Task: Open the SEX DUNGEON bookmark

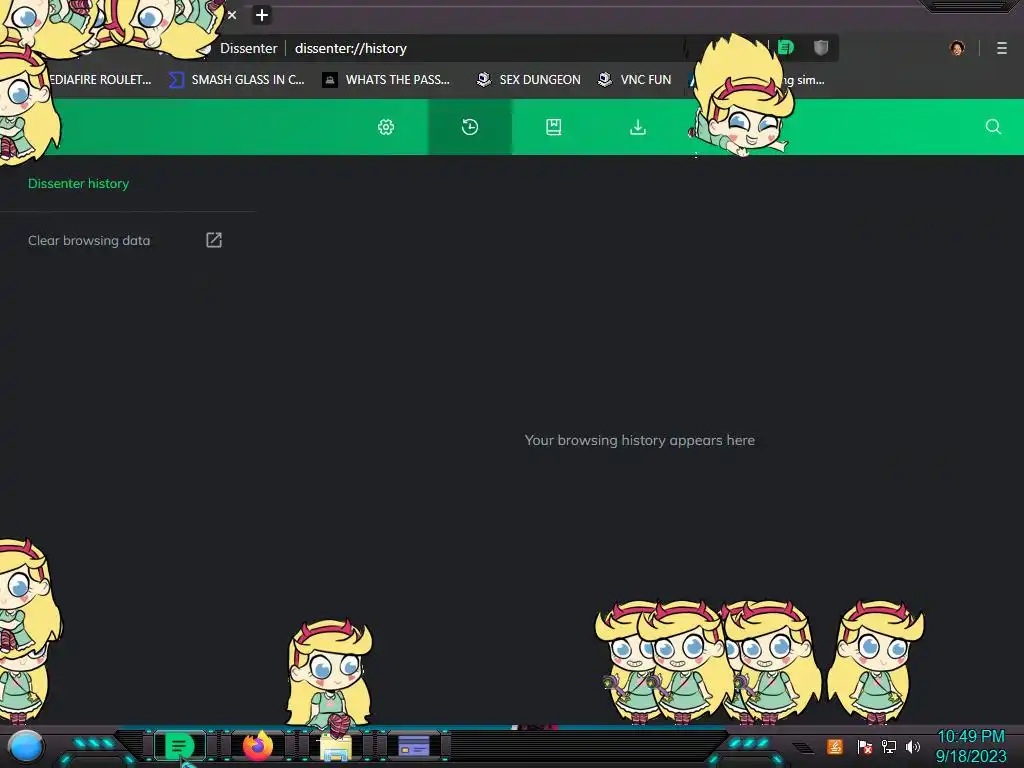Action: point(528,80)
